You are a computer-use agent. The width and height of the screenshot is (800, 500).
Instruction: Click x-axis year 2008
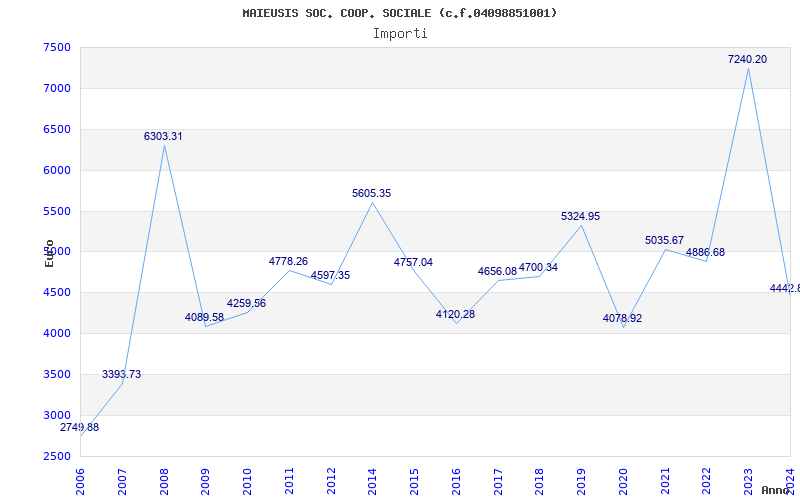(164, 481)
